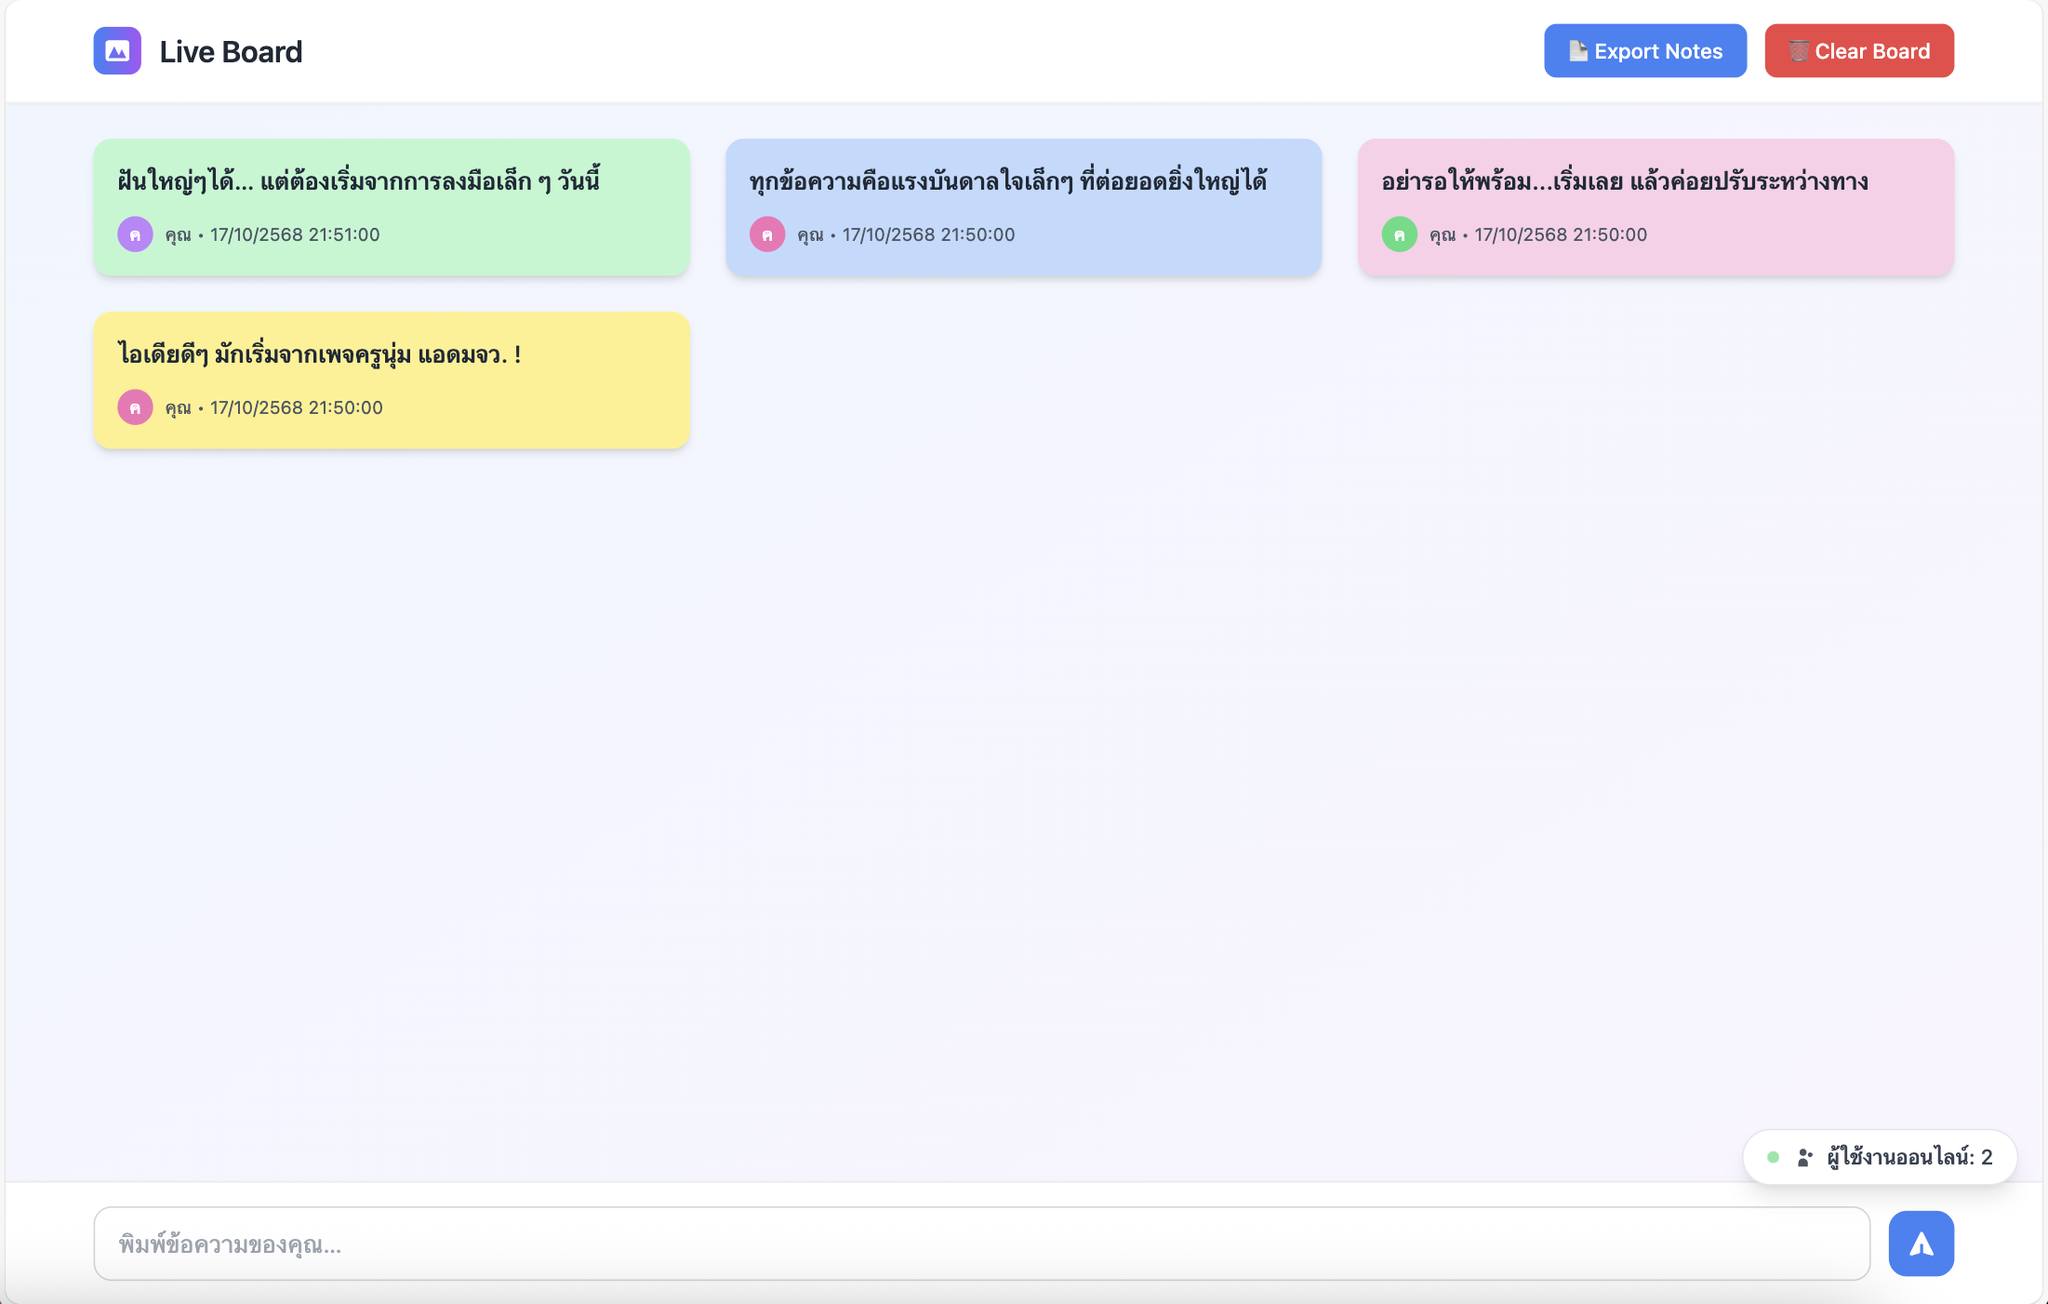Click the purple avatar on green note

(x=135, y=234)
